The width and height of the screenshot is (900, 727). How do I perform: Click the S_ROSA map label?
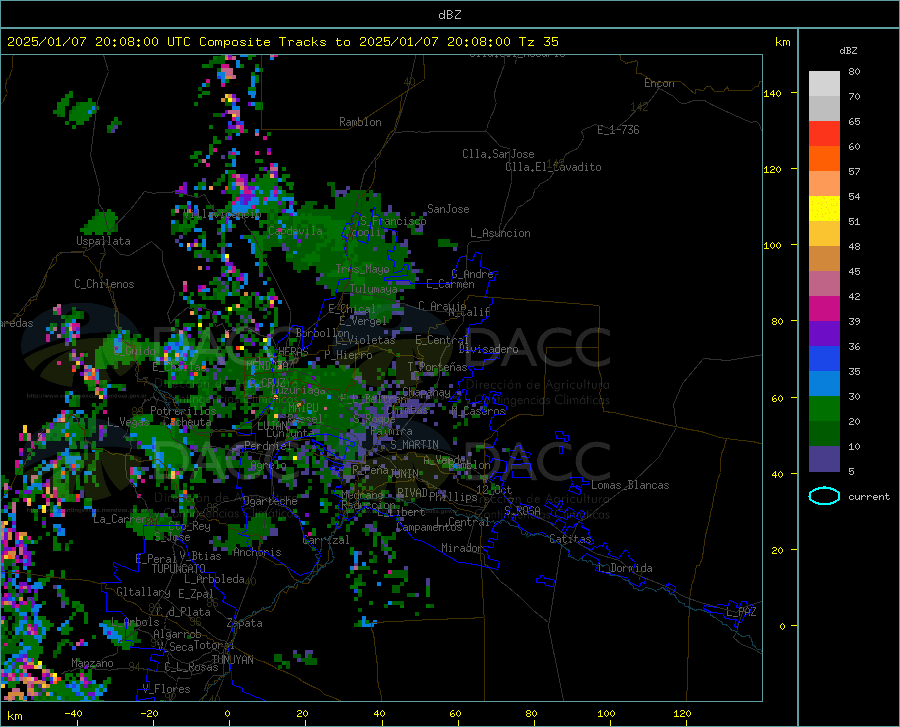point(522,510)
